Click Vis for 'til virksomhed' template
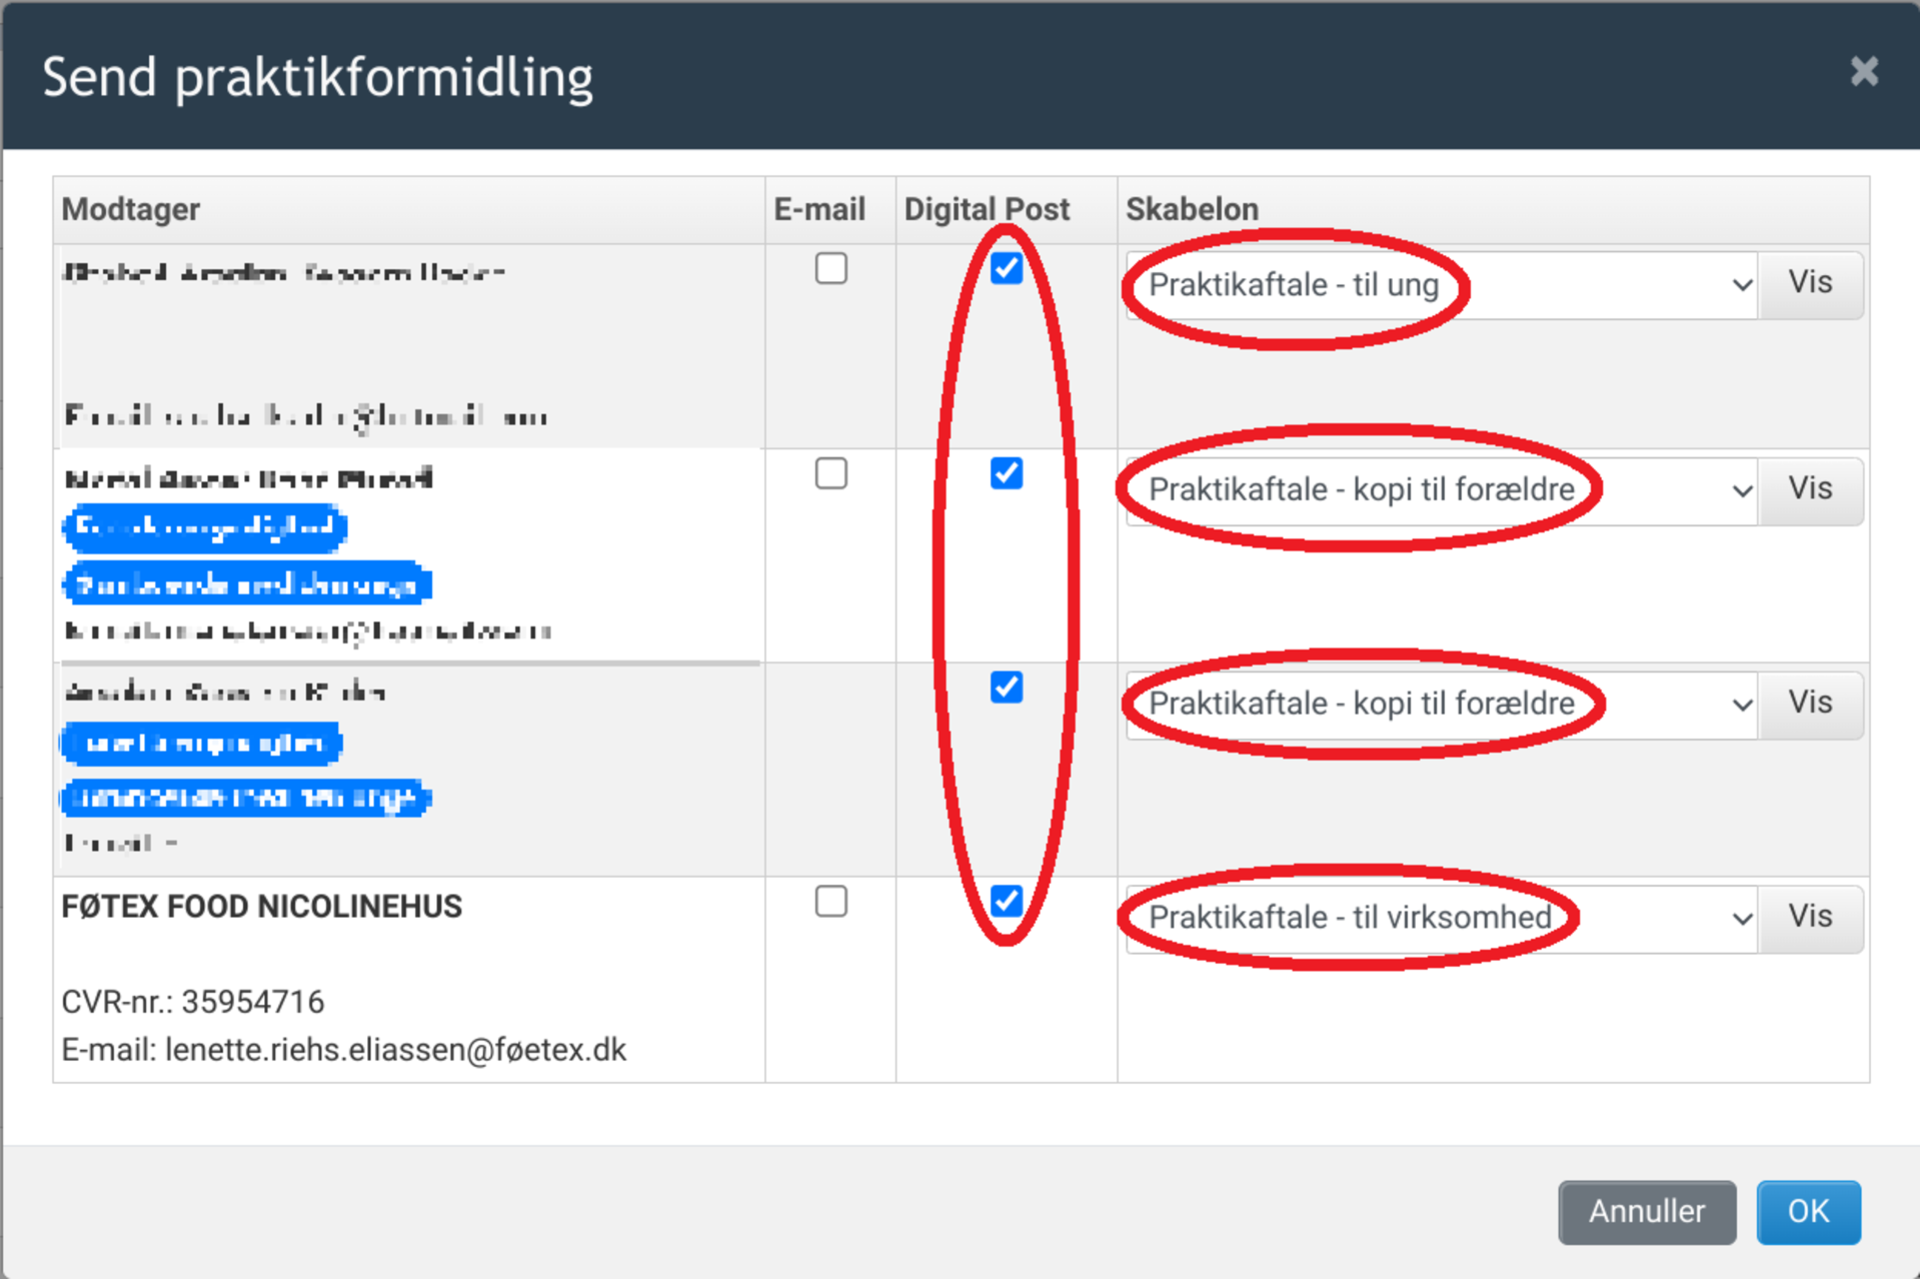Screen dimensions: 1920x1279 (x=1810, y=917)
